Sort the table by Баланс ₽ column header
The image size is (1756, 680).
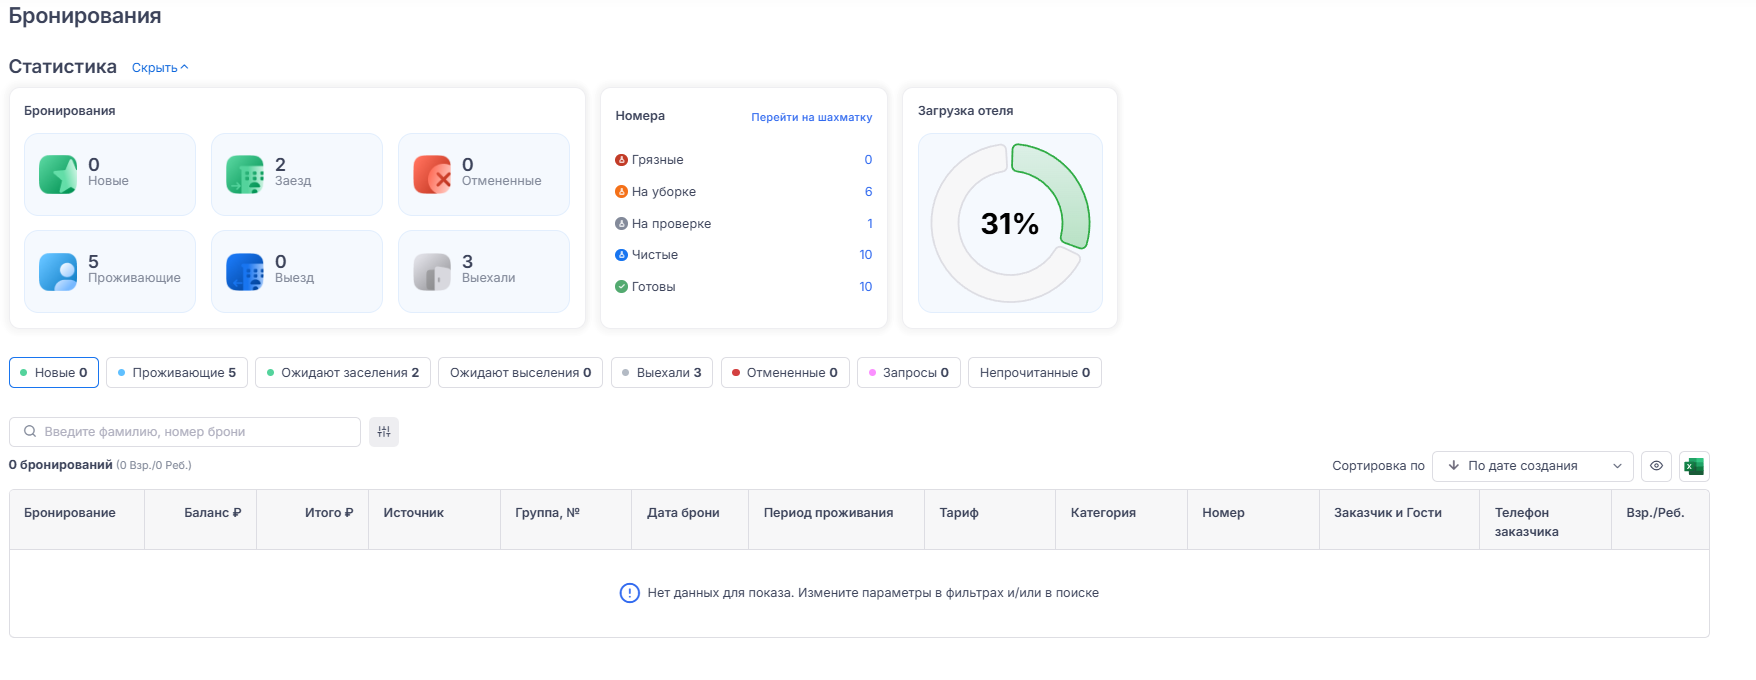[x=212, y=513]
